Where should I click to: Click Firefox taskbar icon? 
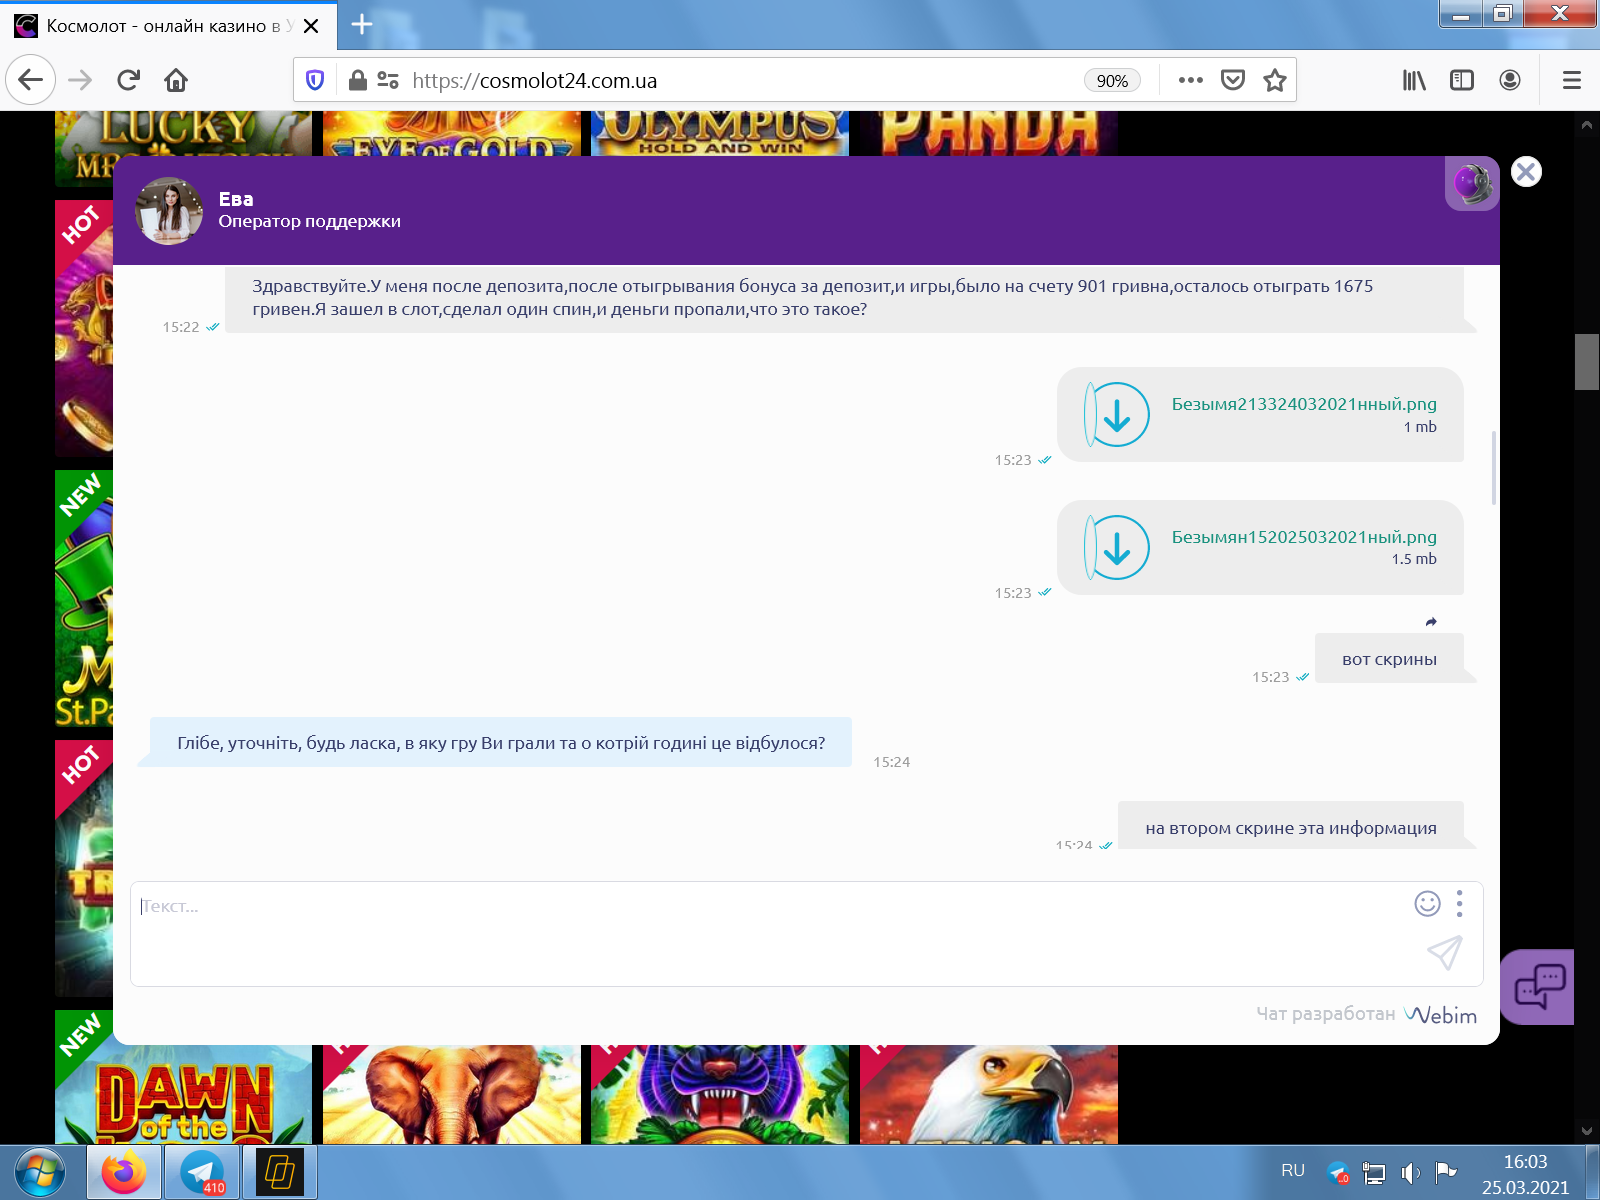tap(123, 1172)
